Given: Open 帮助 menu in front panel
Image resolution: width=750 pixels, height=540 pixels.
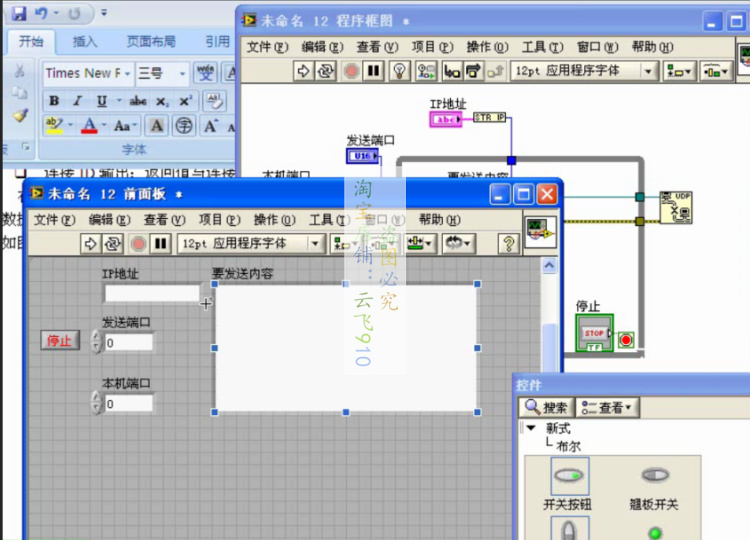Looking at the screenshot, I should tap(440, 220).
